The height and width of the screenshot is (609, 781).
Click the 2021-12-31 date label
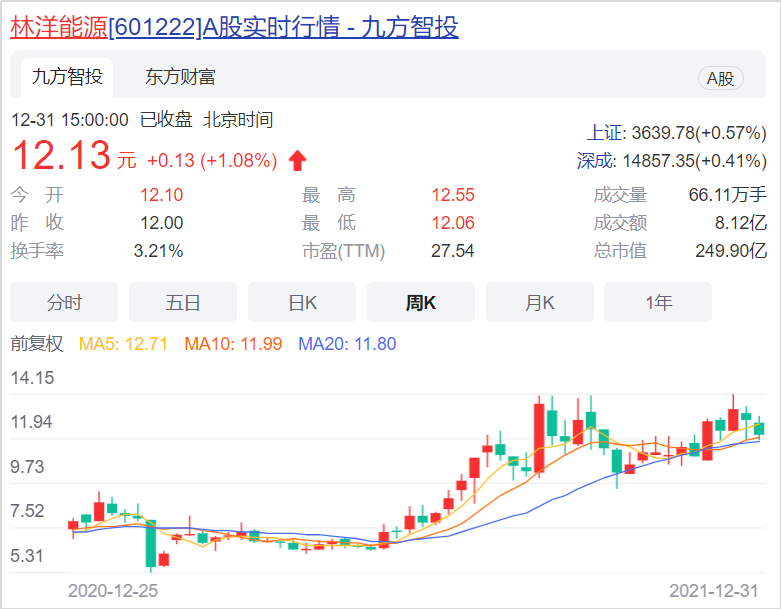coord(714,591)
